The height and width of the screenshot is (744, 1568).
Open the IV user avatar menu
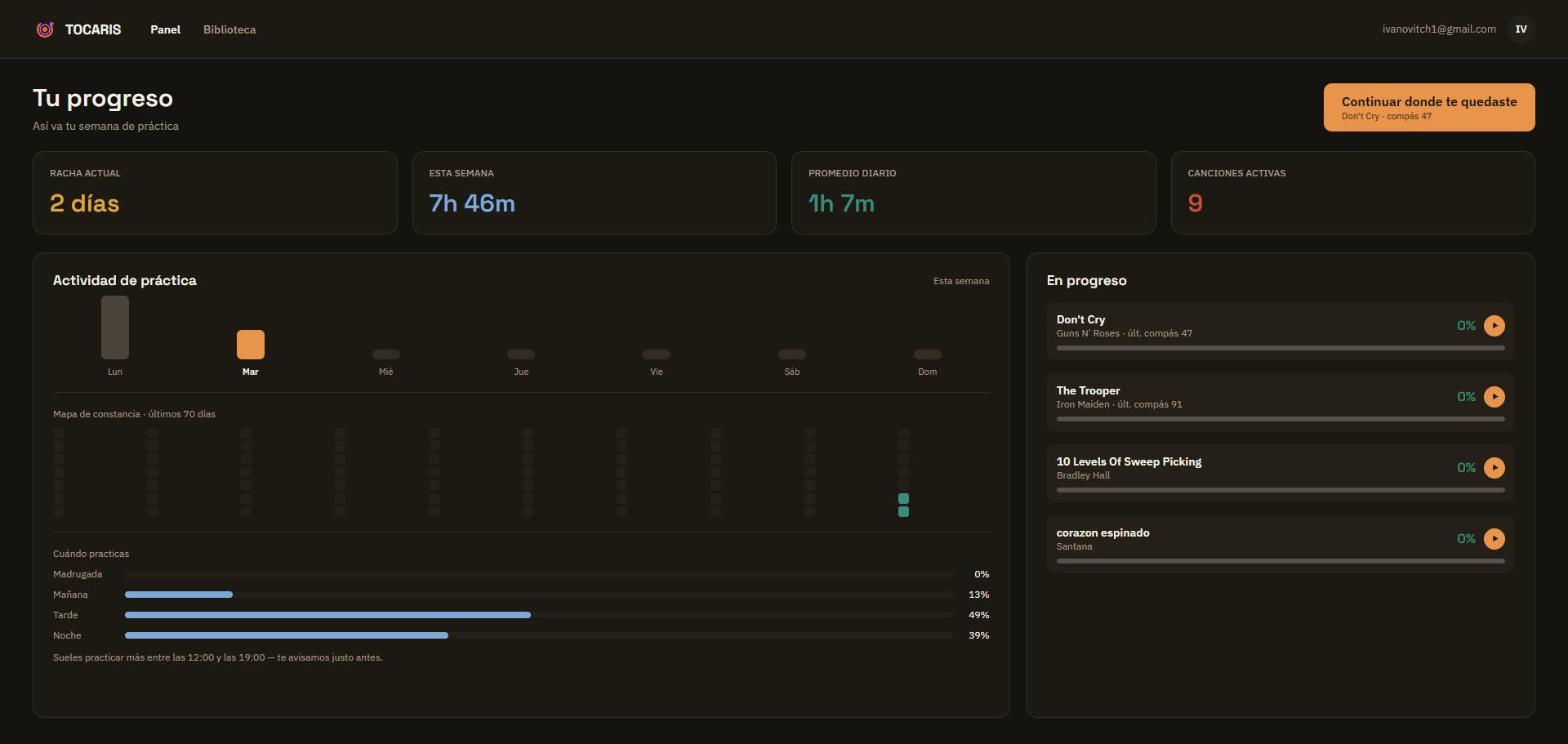(x=1521, y=29)
